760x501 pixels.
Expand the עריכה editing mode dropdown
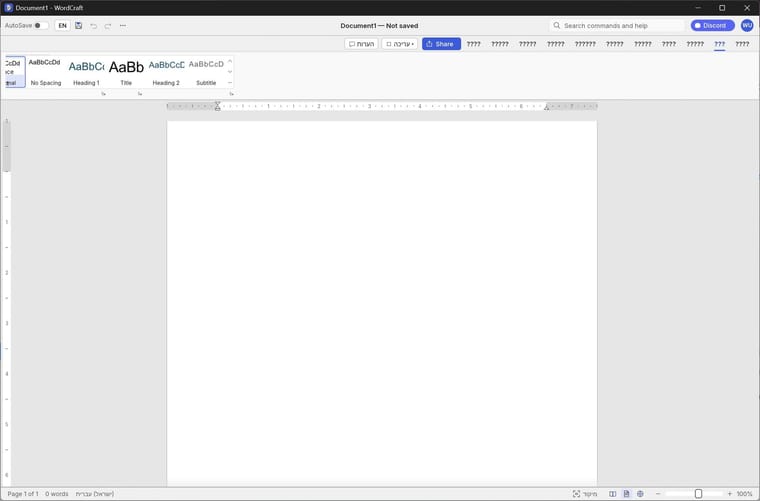point(400,44)
